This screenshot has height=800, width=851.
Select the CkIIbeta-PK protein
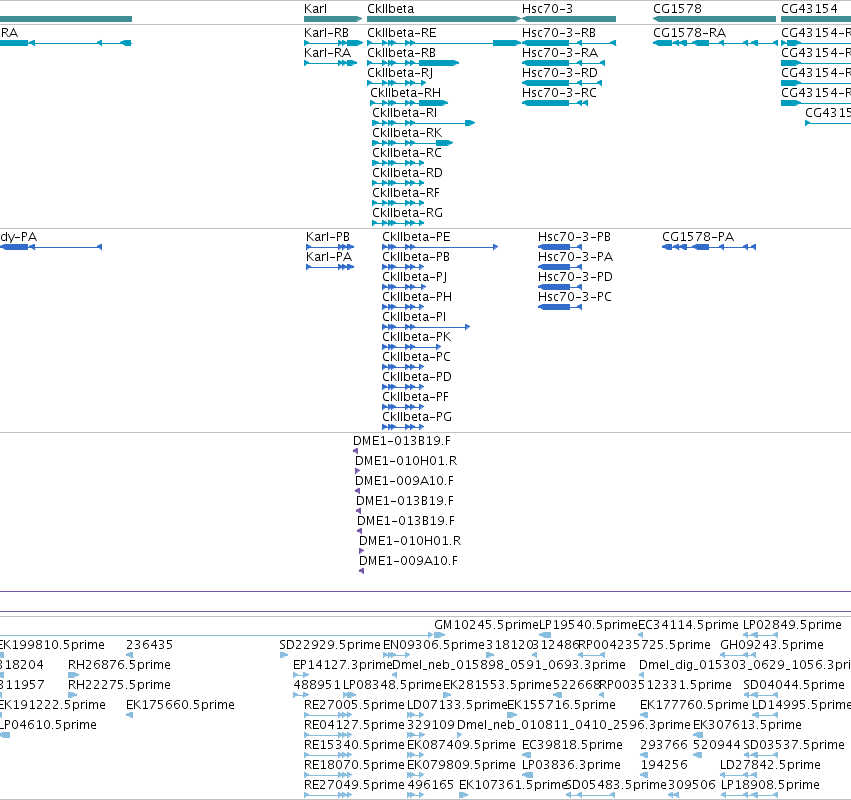[x=416, y=337]
